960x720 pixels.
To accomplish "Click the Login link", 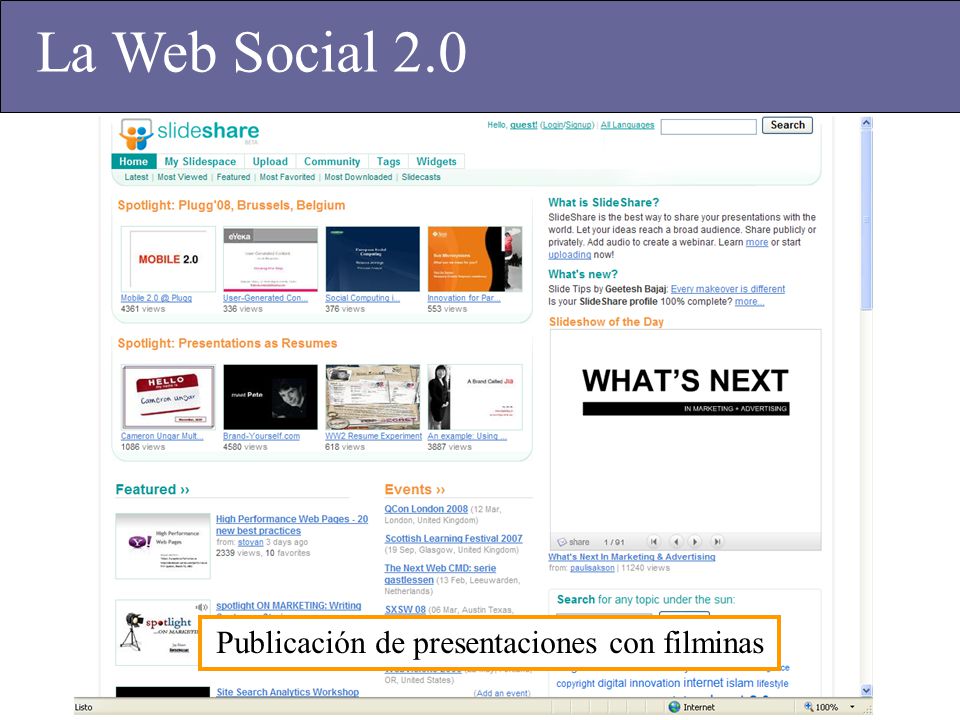I will [552, 125].
